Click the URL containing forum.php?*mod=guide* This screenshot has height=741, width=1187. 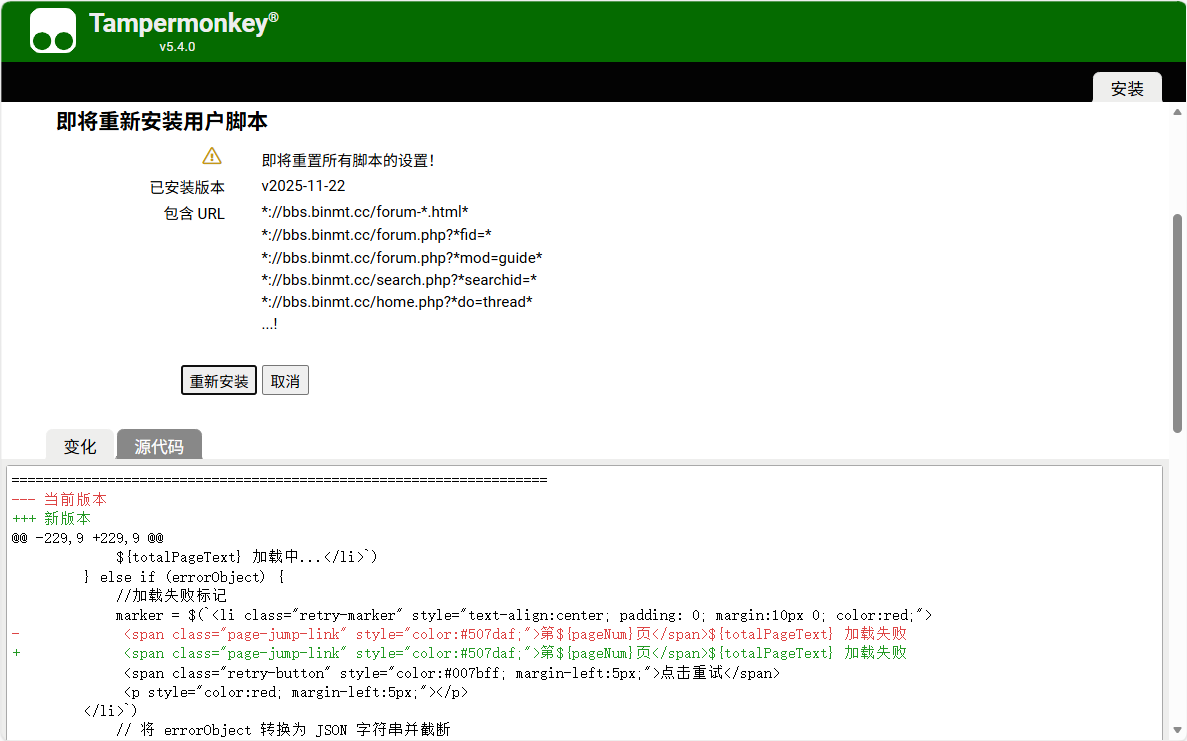[x=402, y=258]
